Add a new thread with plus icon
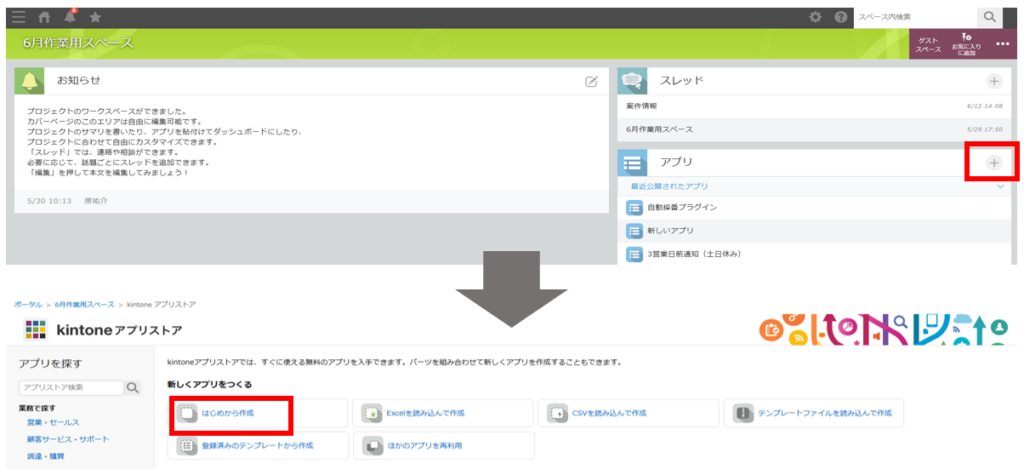The width and height of the screenshot is (1024, 469). (x=993, y=81)
